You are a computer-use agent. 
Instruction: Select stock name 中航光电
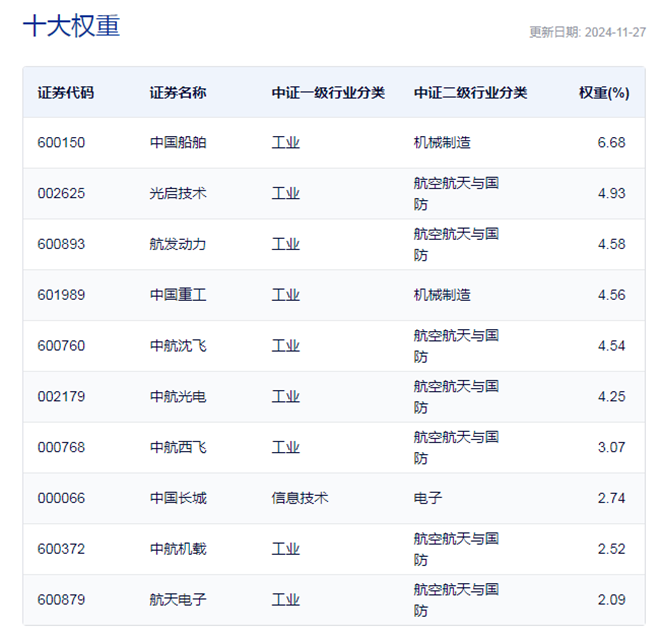point(178,396)
